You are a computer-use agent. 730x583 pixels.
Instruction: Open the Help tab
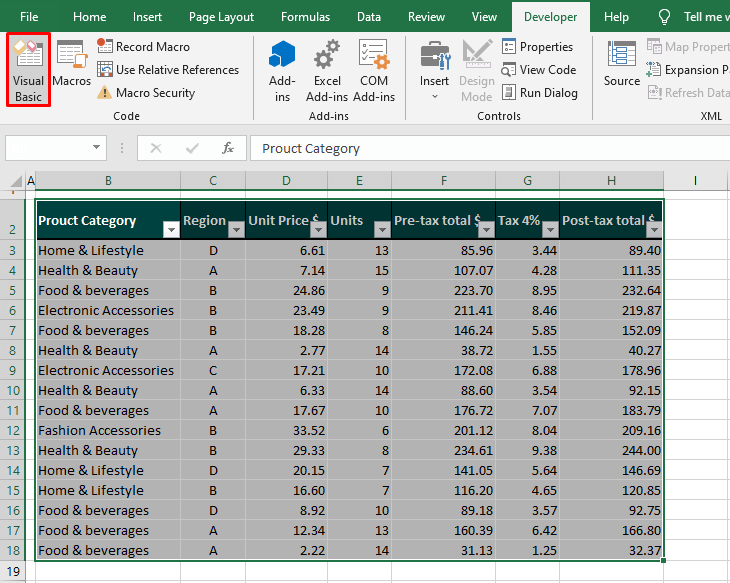[616, 17]
